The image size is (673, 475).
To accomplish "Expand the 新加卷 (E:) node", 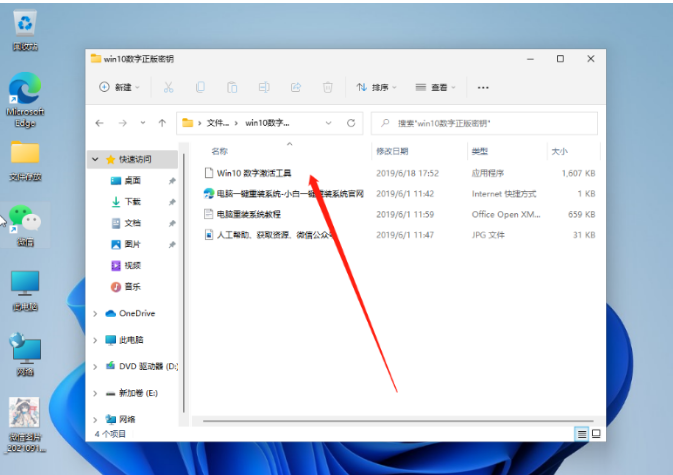I will coord(95,393).
